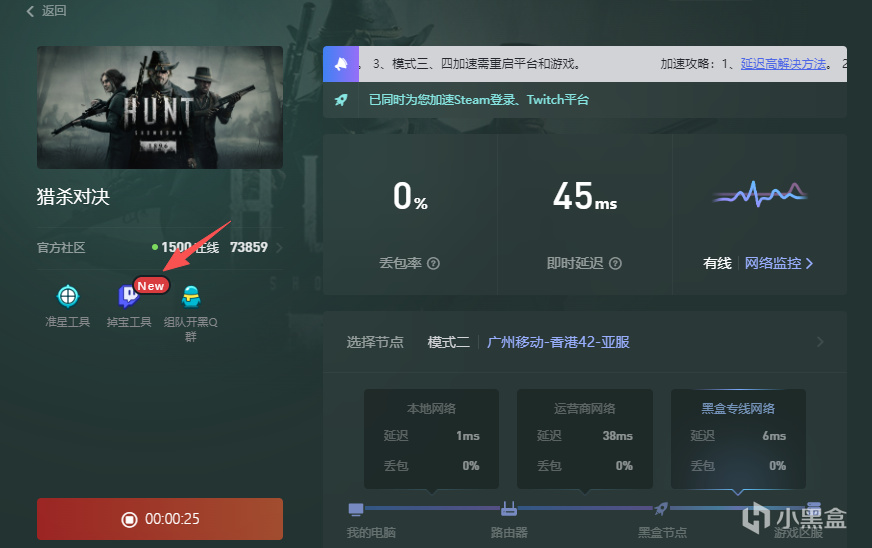Viewport: 872px width, 548px height.
Task: Click the 猎杀对决 game title
Action: coord(73,196)
